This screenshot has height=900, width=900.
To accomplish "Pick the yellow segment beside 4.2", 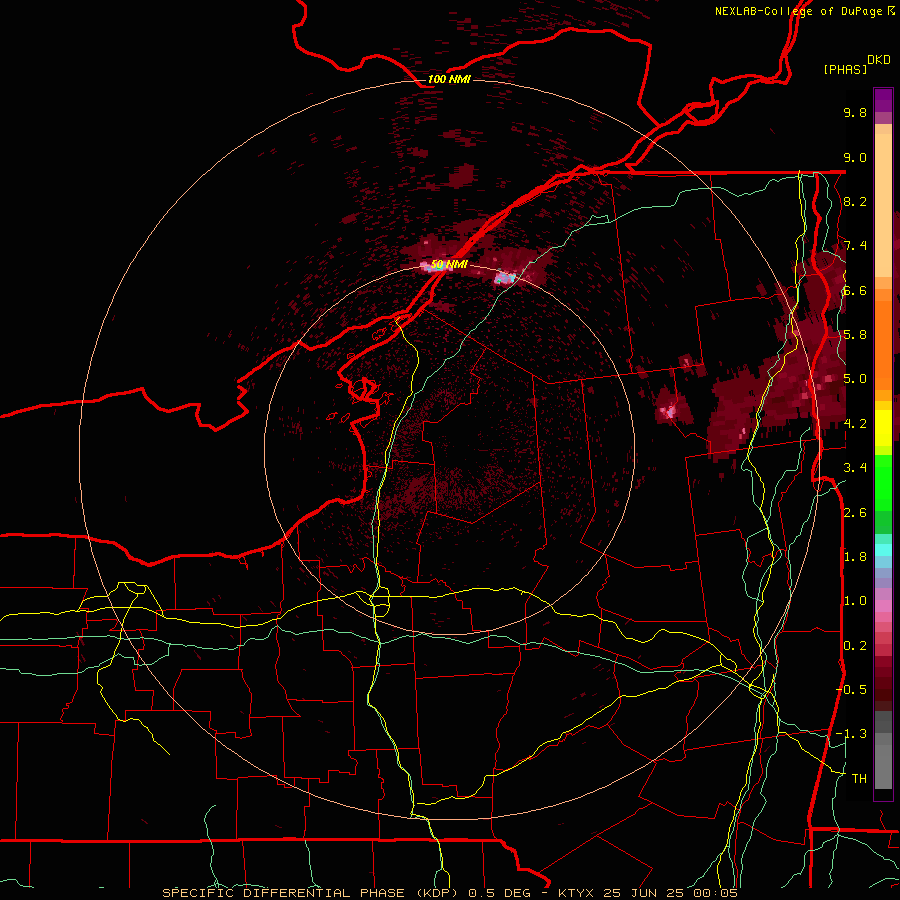I will pyautogui.click(x=883, y=428).
